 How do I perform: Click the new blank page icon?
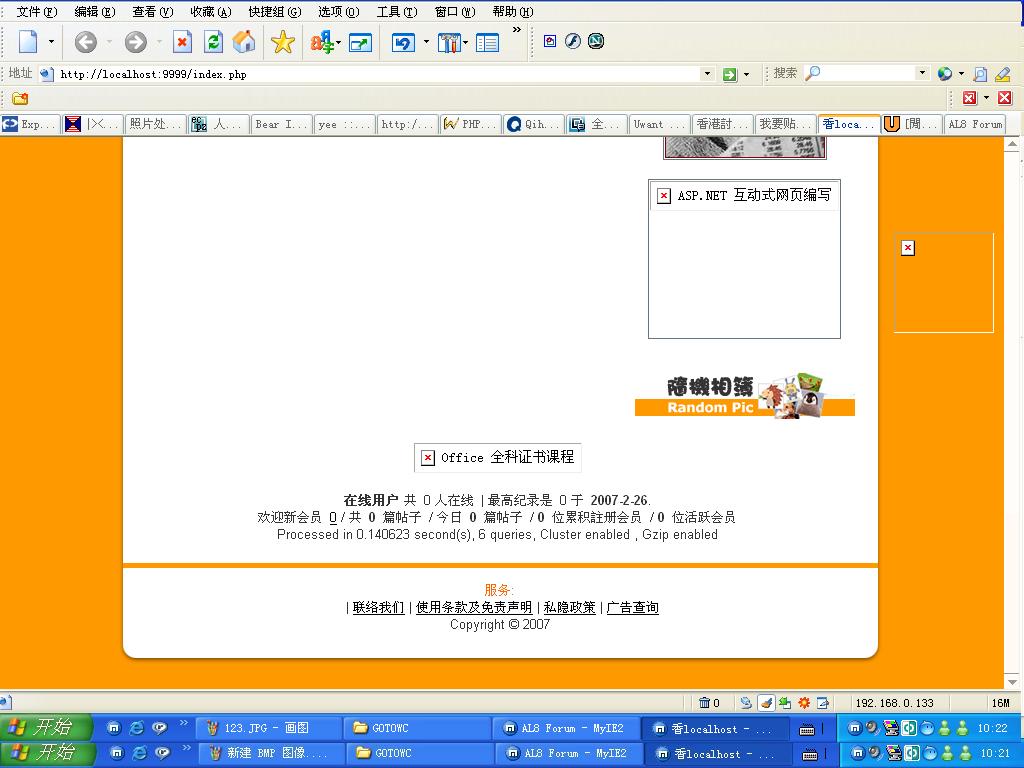(28, 42)
